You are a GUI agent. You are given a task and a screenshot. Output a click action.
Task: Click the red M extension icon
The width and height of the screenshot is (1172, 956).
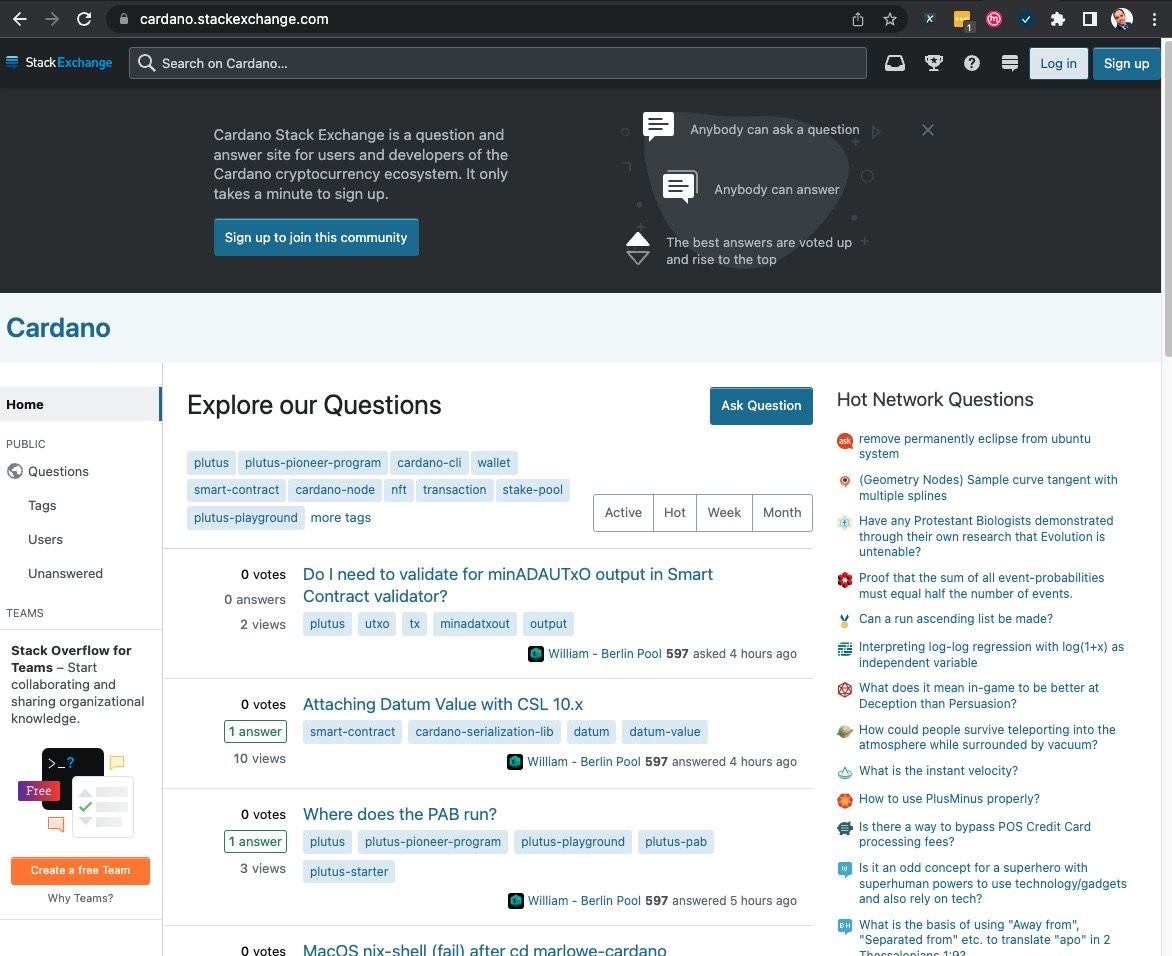tap(994, 19)
